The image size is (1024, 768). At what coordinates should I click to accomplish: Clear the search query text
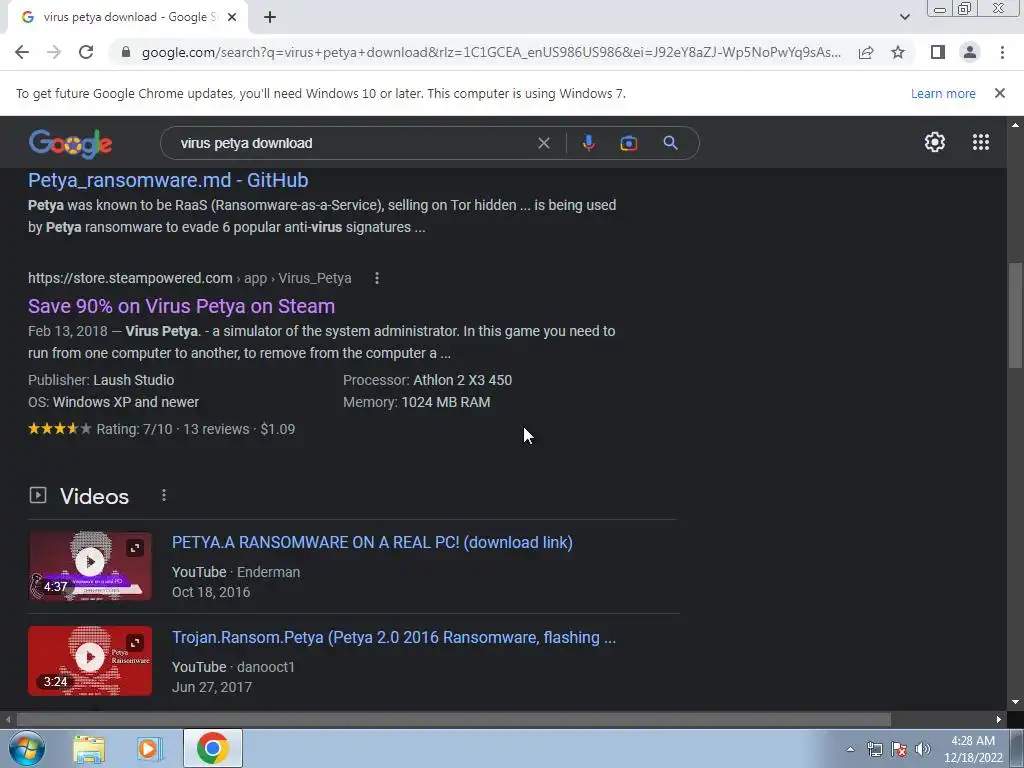click(543, 143)
